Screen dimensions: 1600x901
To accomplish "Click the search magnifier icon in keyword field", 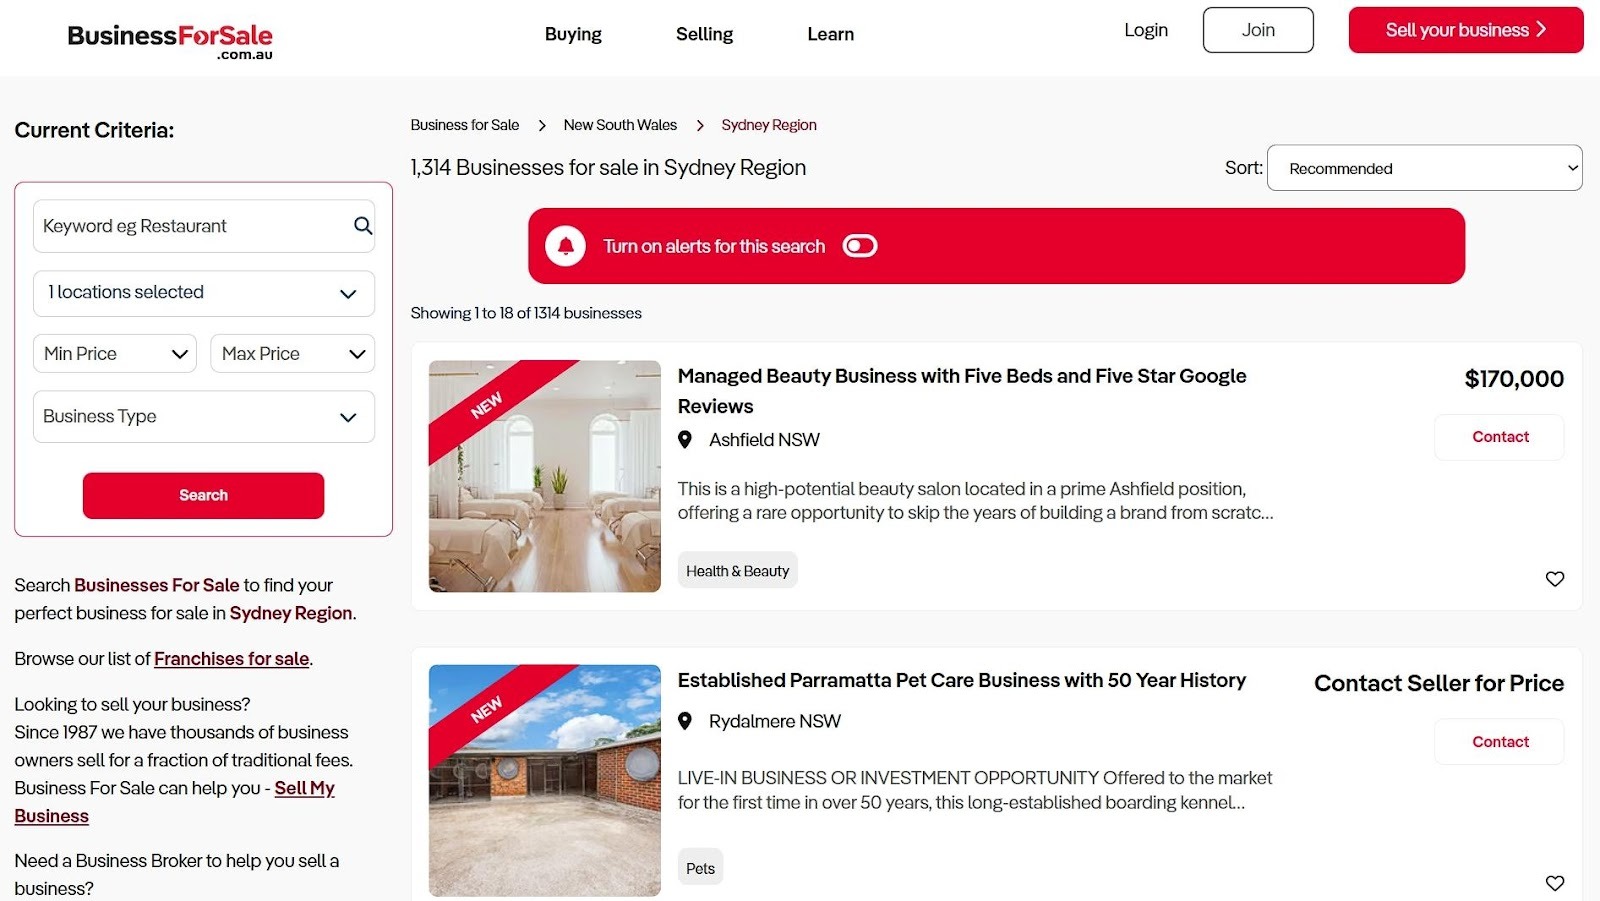I will (361, 226).
